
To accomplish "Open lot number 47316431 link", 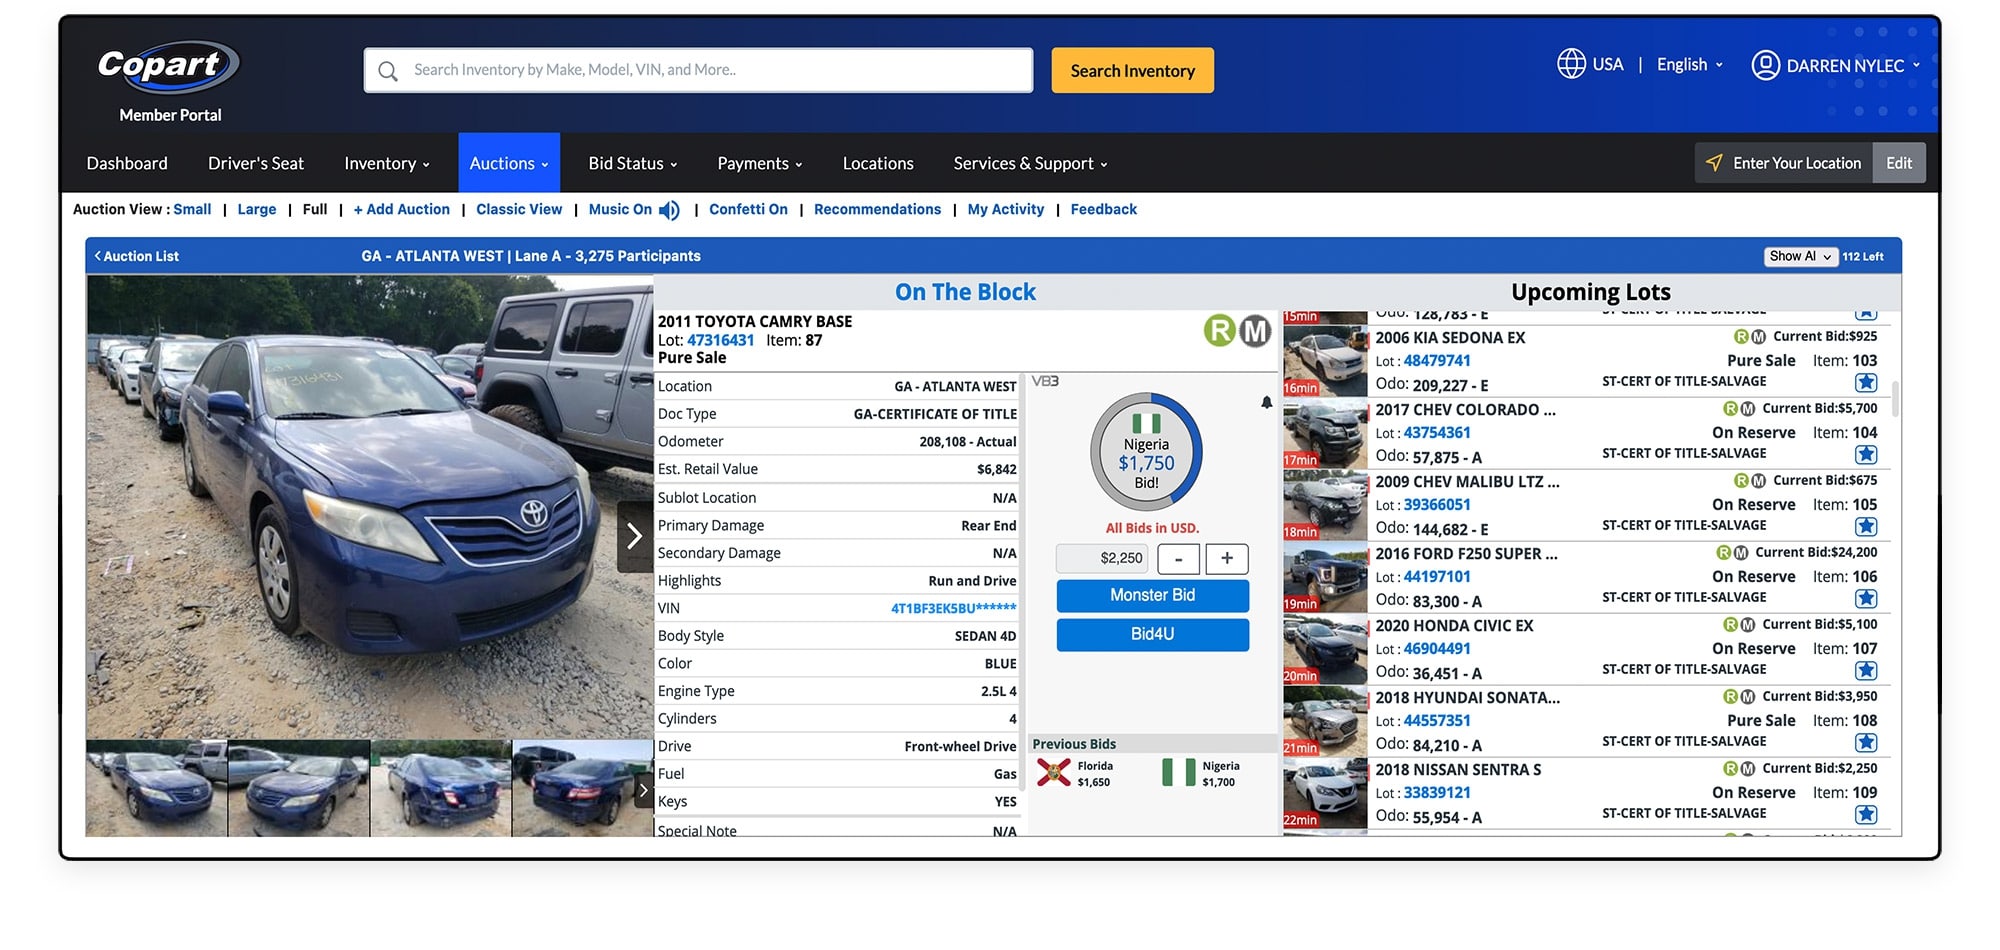I will 720,341.
